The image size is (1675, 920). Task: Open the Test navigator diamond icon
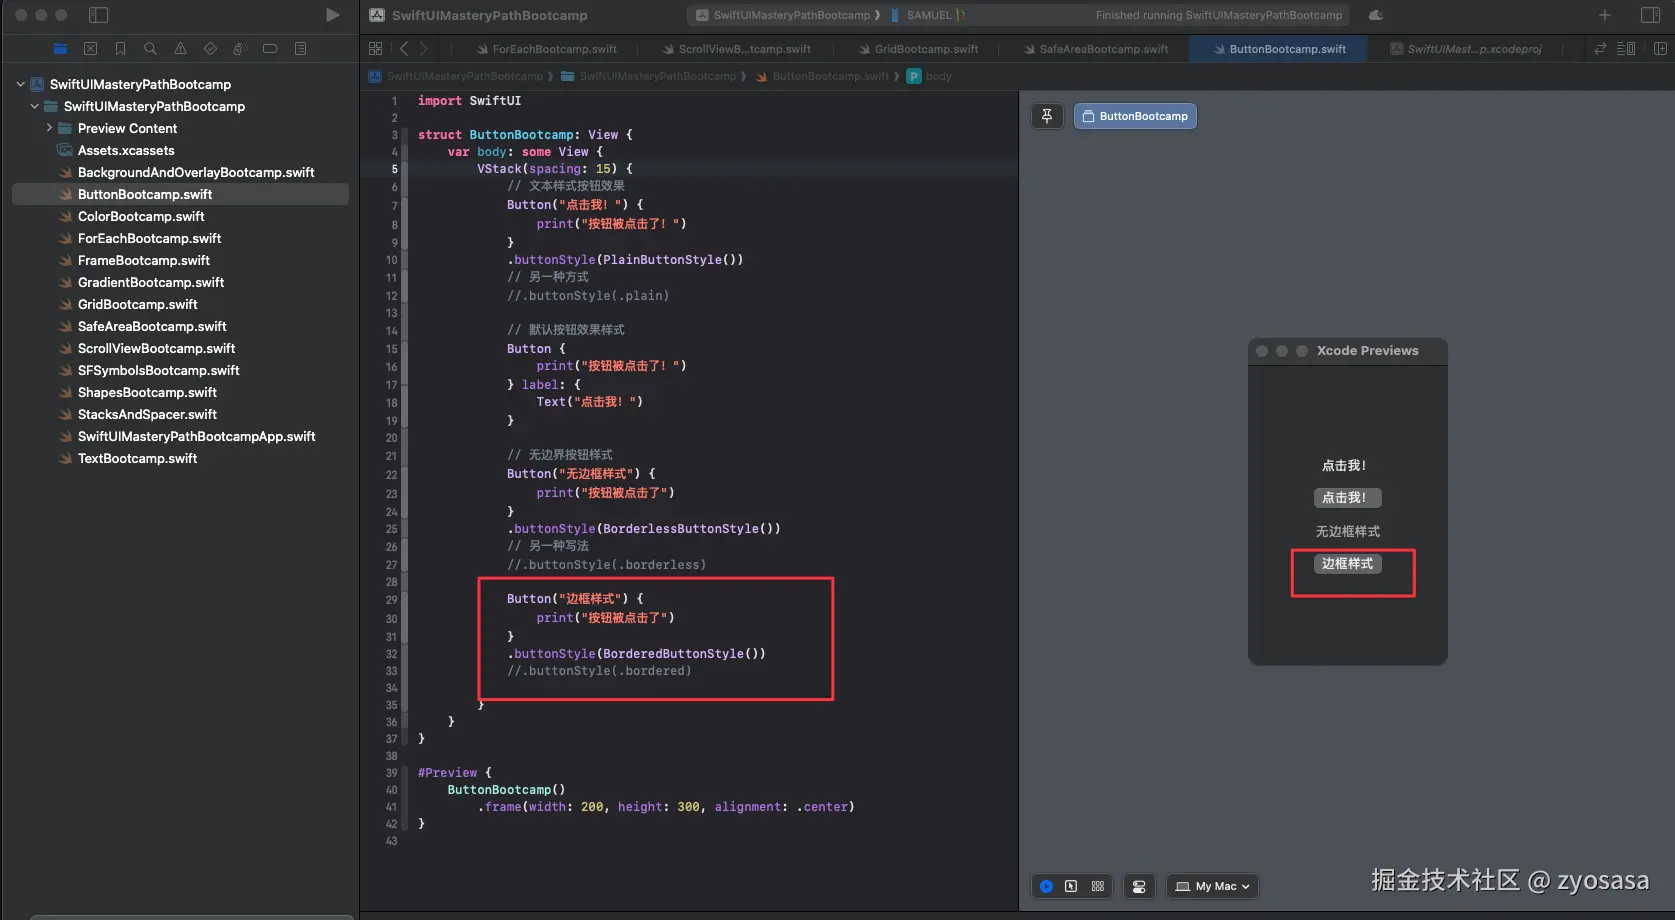point(210,48)
